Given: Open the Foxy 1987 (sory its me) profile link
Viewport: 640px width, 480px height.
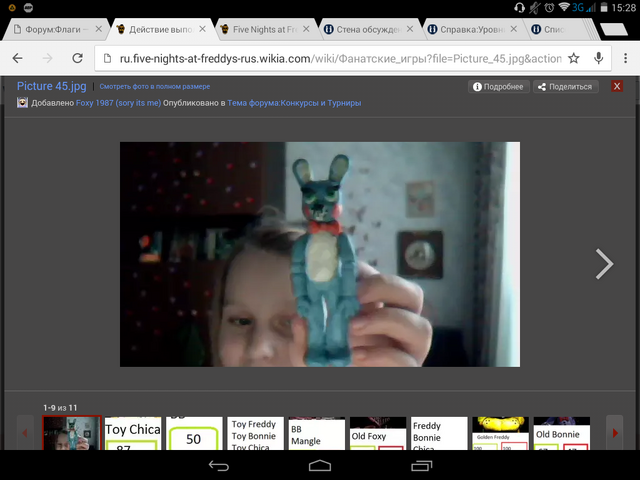Looking at the screenshot, I should click(x=118, y=103).
